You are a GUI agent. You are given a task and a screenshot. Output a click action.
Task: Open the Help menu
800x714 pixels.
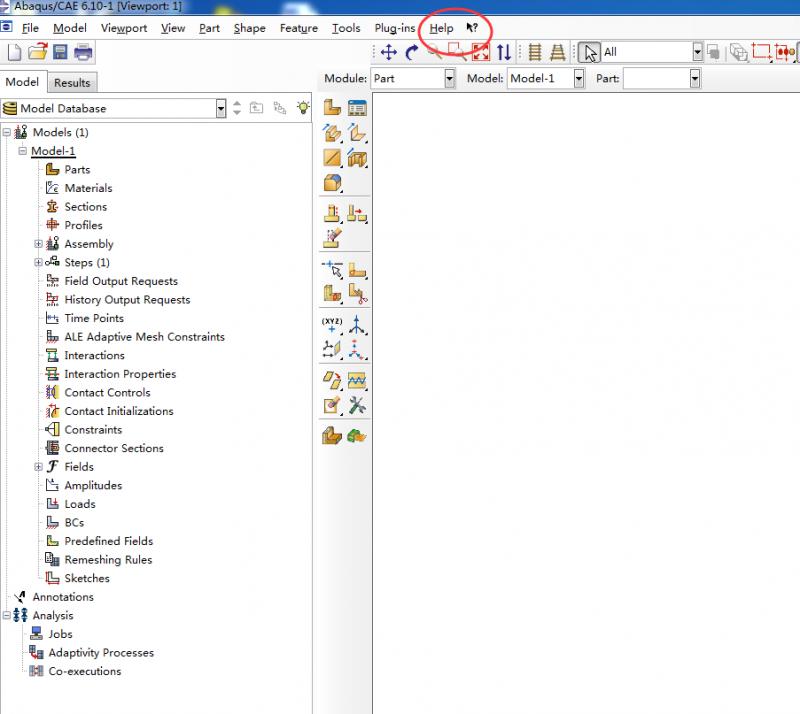[x=441, y=28]
